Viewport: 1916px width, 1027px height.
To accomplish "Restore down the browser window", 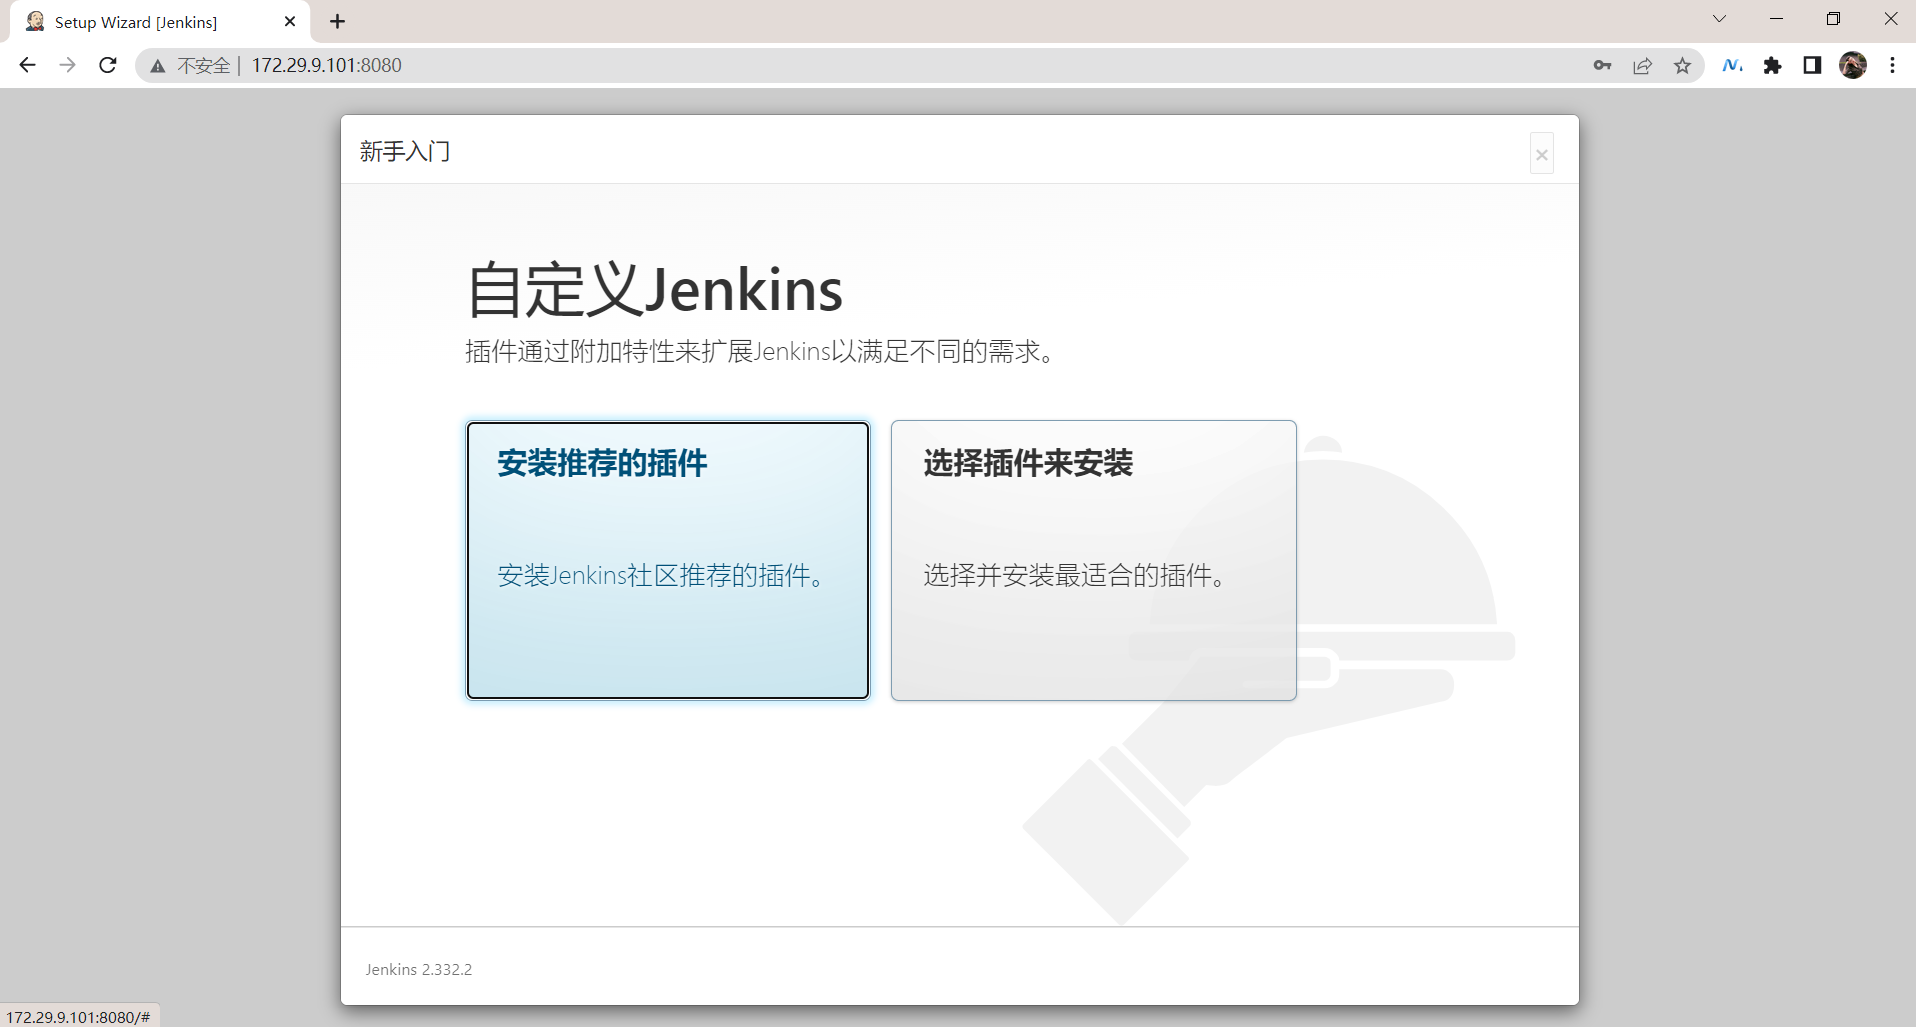I will [1833, 19].
